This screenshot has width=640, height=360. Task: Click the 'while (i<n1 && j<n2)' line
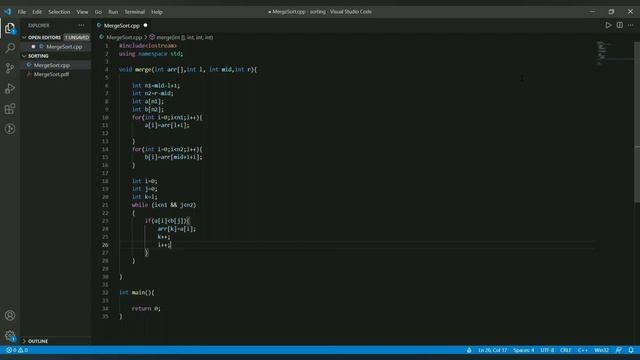coord(164,205)
